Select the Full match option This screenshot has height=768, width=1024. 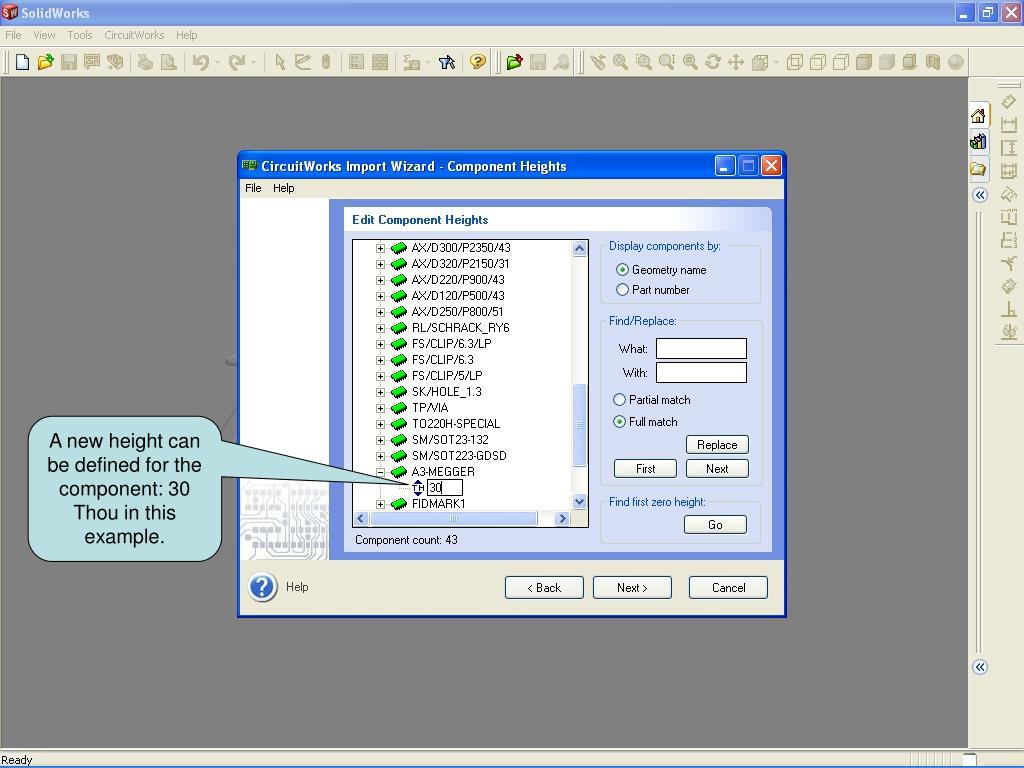point(619,422)
